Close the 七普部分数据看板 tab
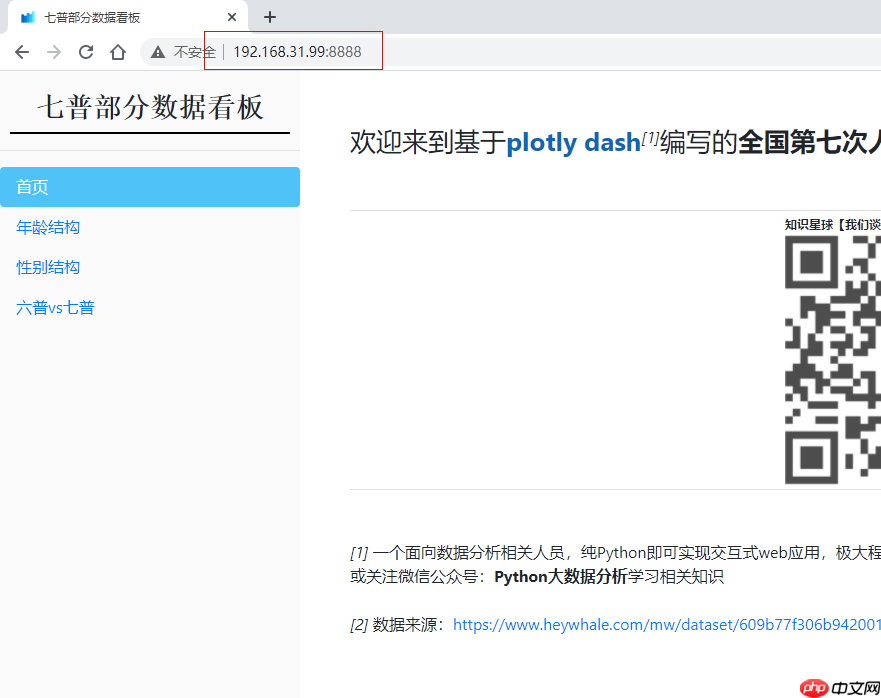The height and width of the screenshot is (698, 881). [231, 16]
